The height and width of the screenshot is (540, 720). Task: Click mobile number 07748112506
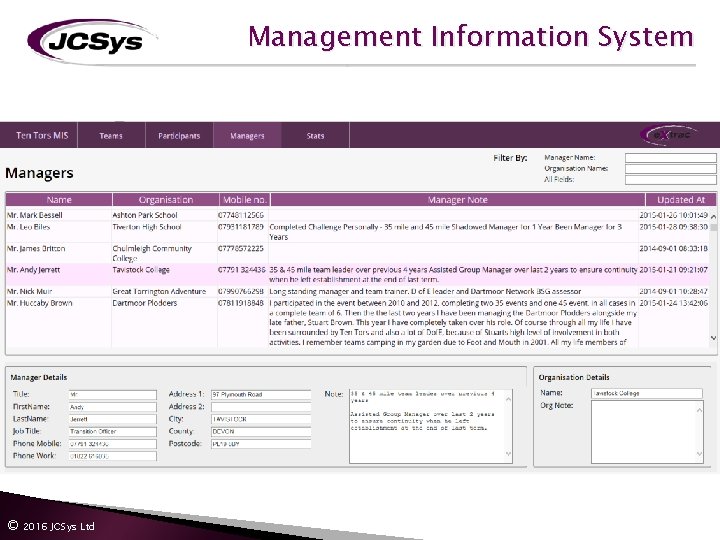point(241,215)
